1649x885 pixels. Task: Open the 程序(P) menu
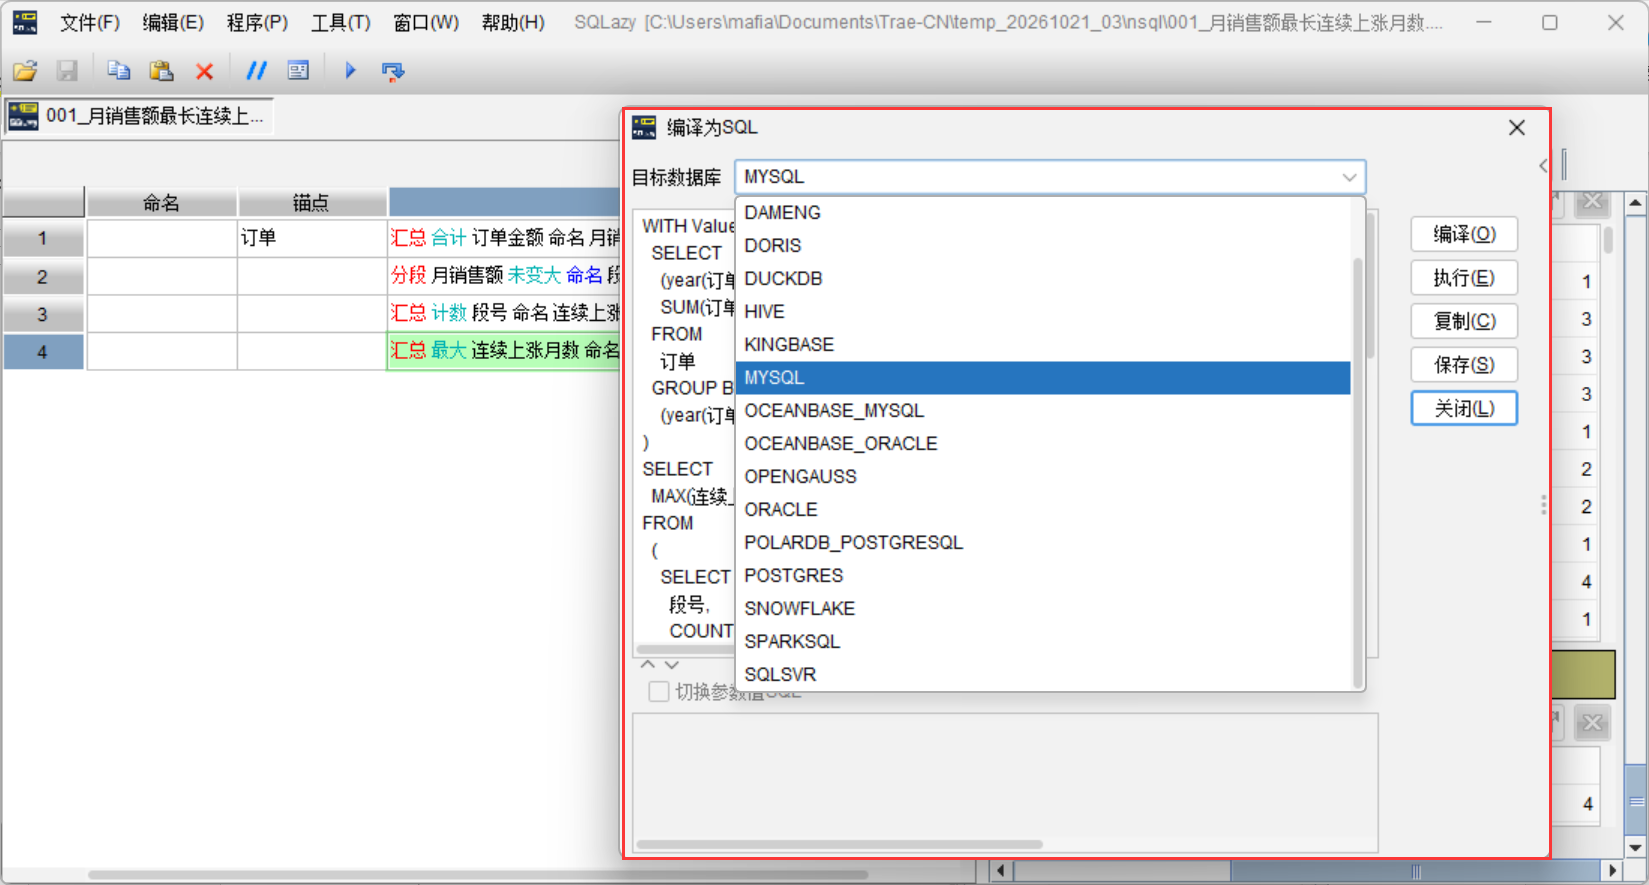click(257, 23)
